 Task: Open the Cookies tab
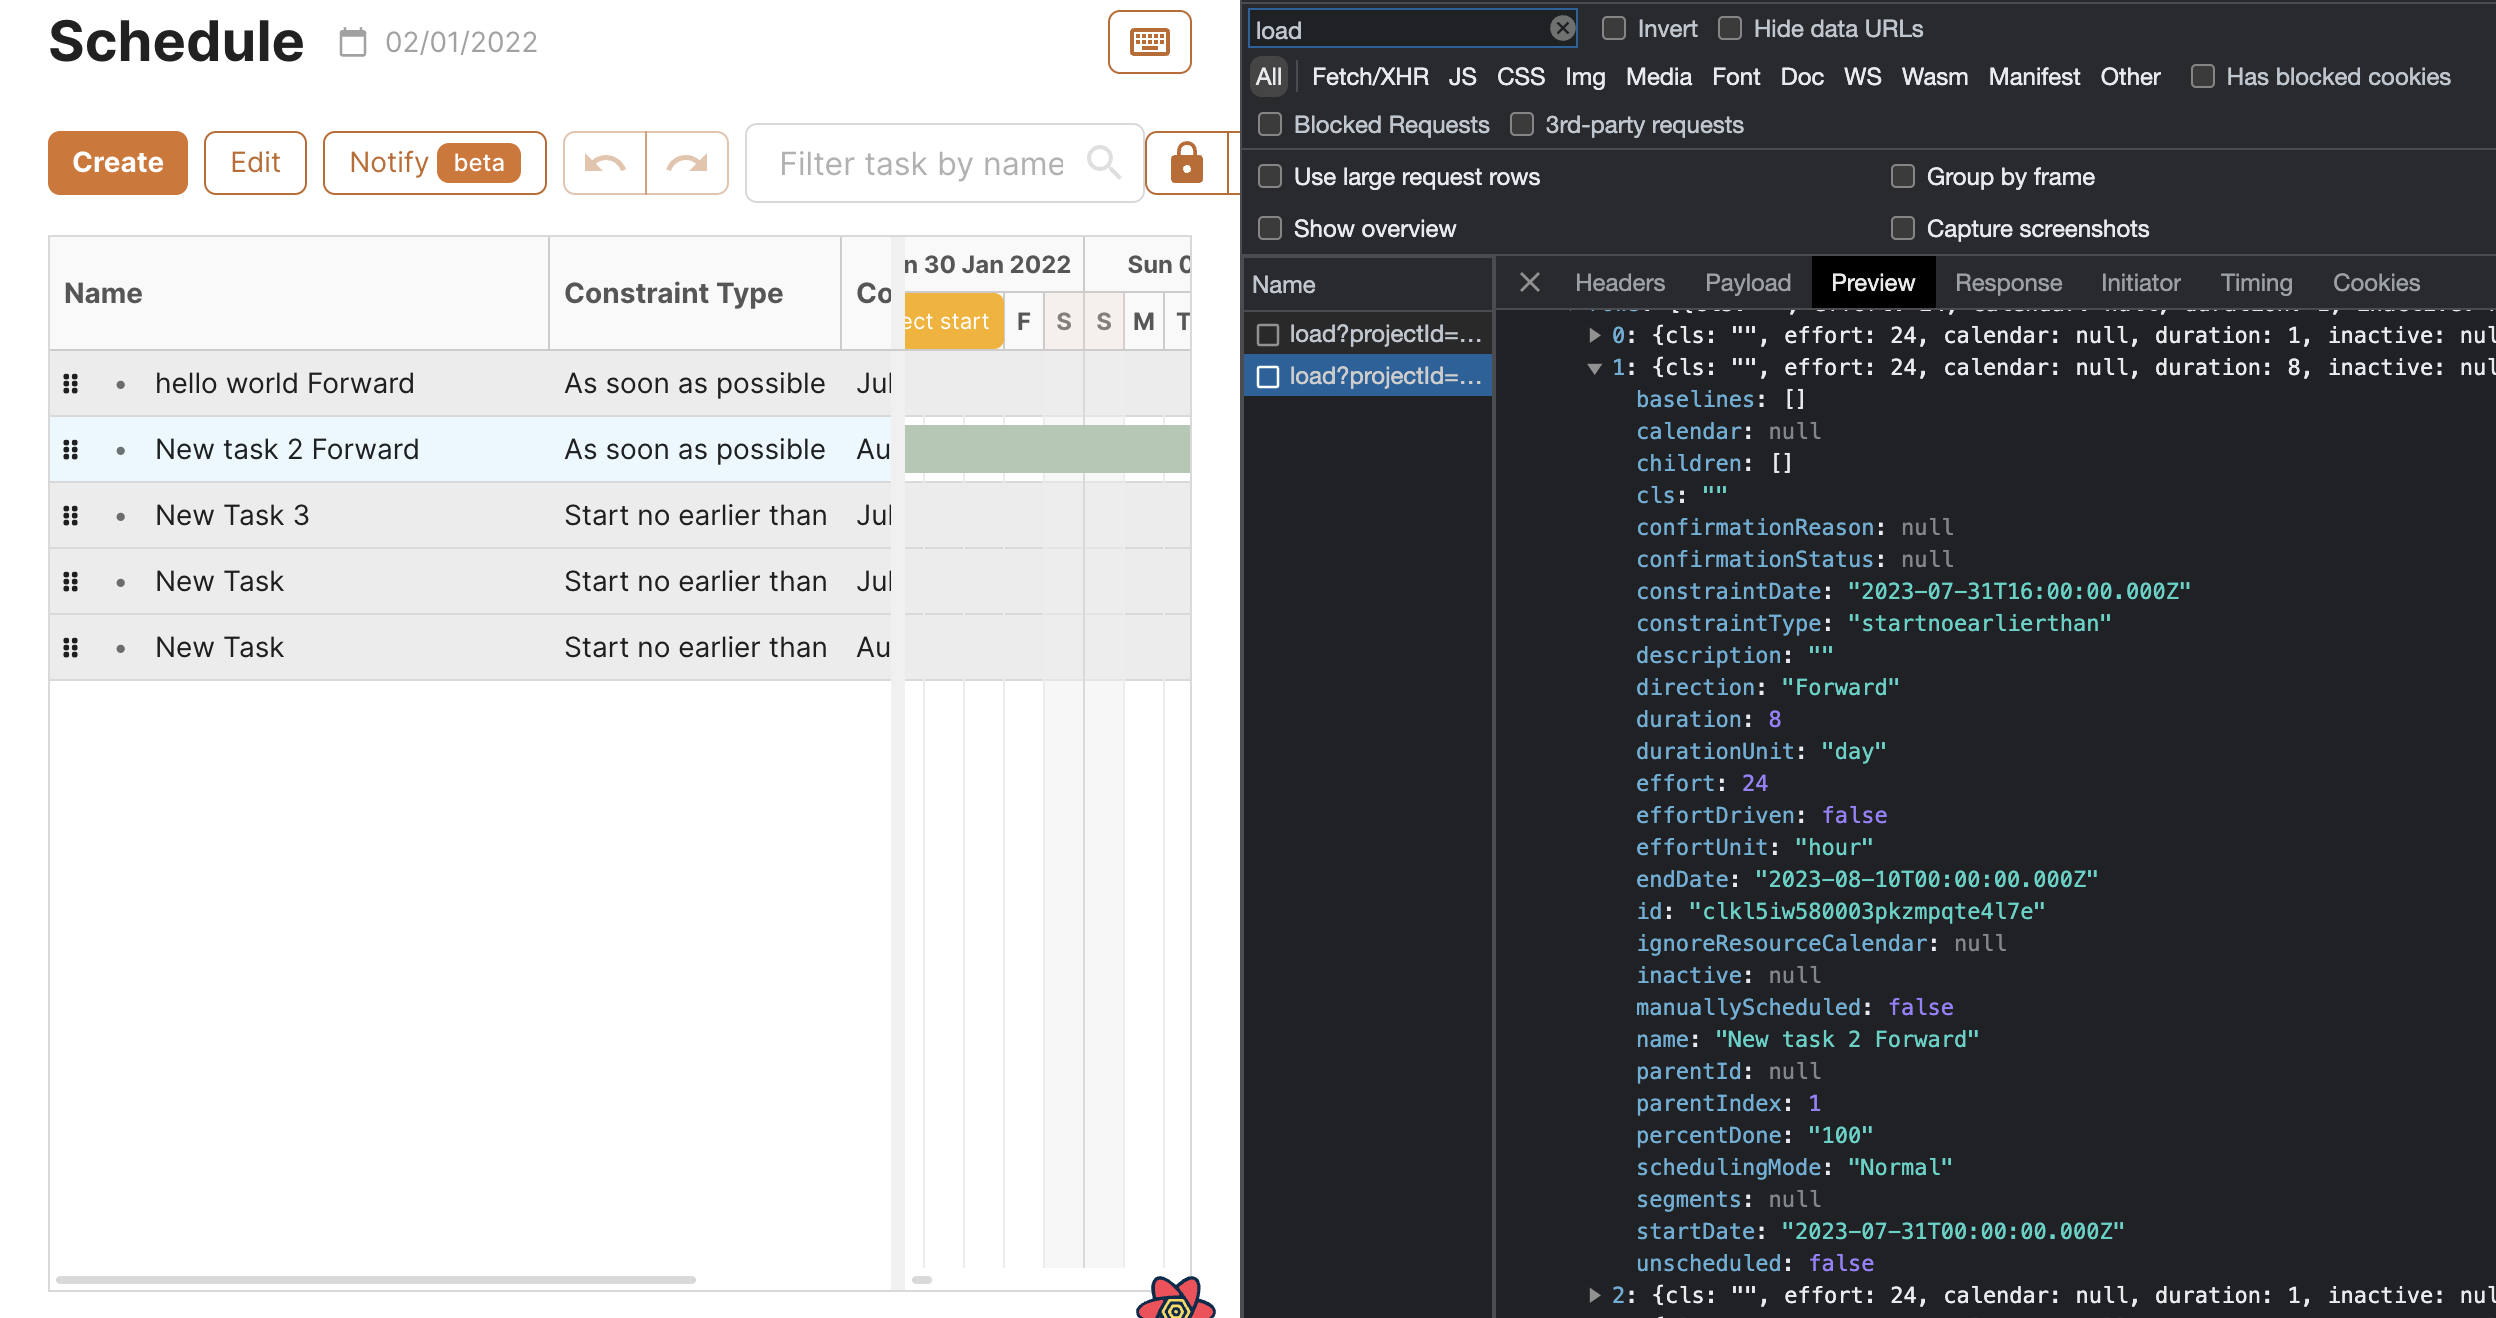click(2376, 283)
